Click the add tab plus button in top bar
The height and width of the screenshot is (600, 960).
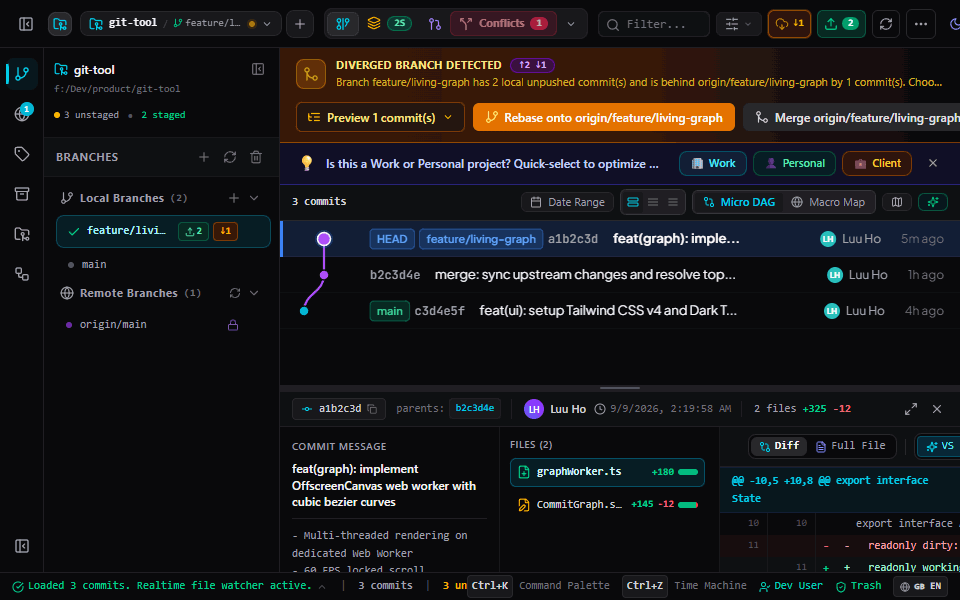point(300,24)
